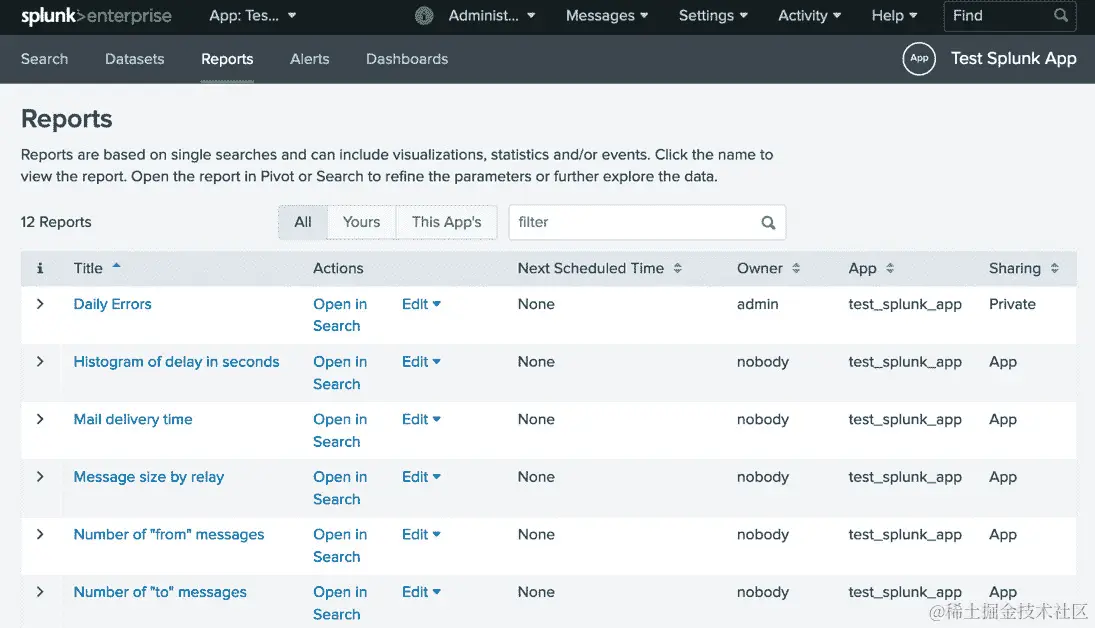Open Edit menu for Message size by relay
1095x628 pixels.
click(421, 476)
